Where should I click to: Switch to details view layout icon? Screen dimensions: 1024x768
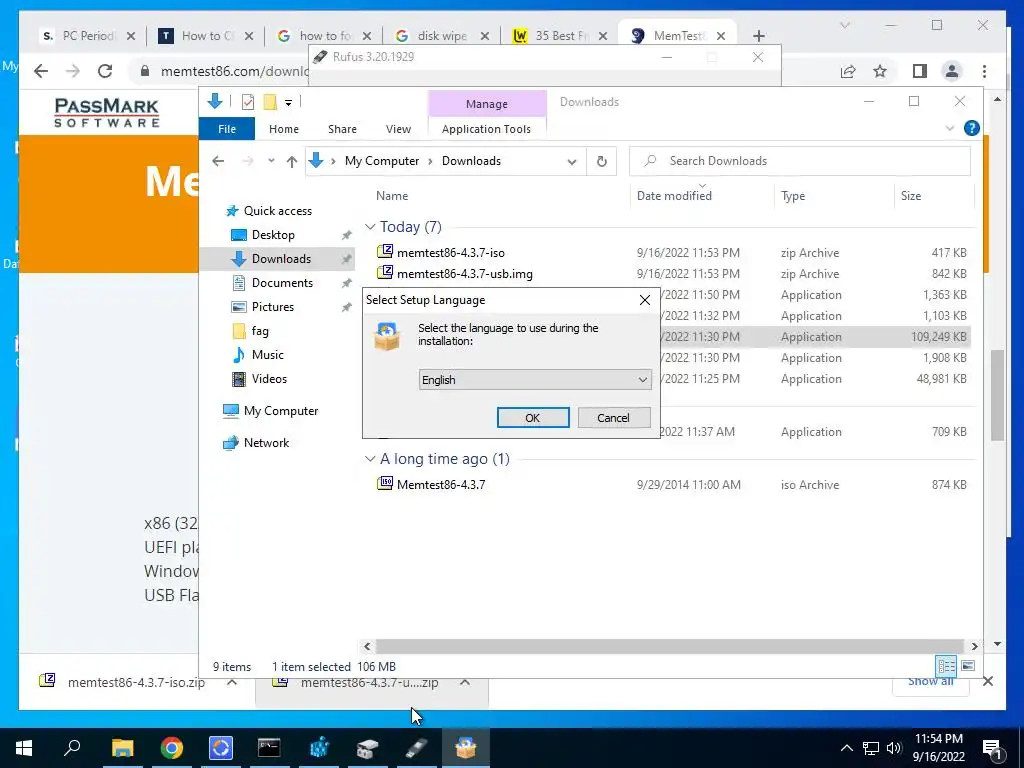click(x=946, y=666)
